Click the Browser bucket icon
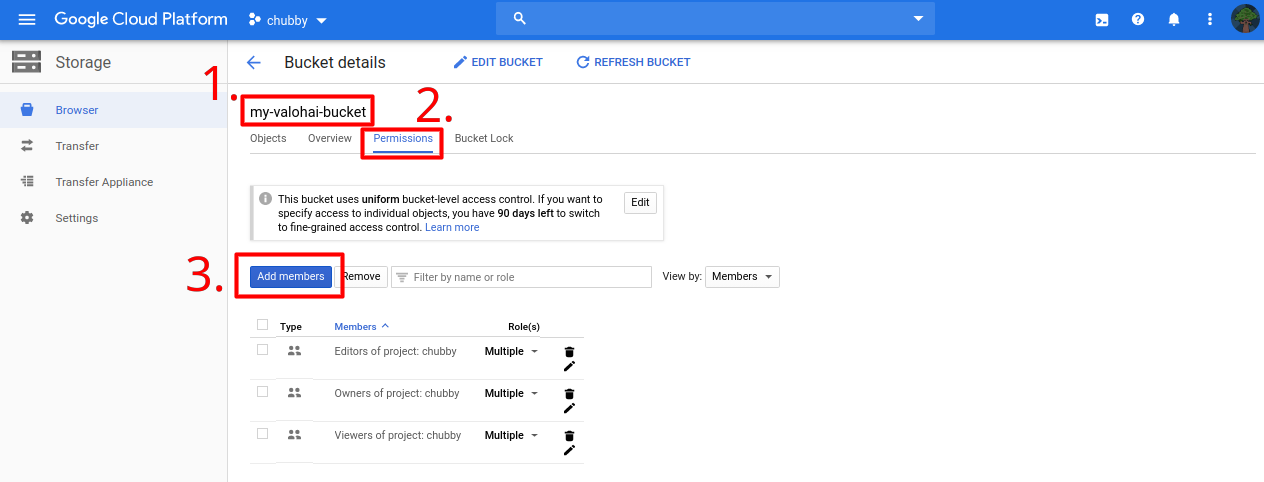 [x=27, y=110]
